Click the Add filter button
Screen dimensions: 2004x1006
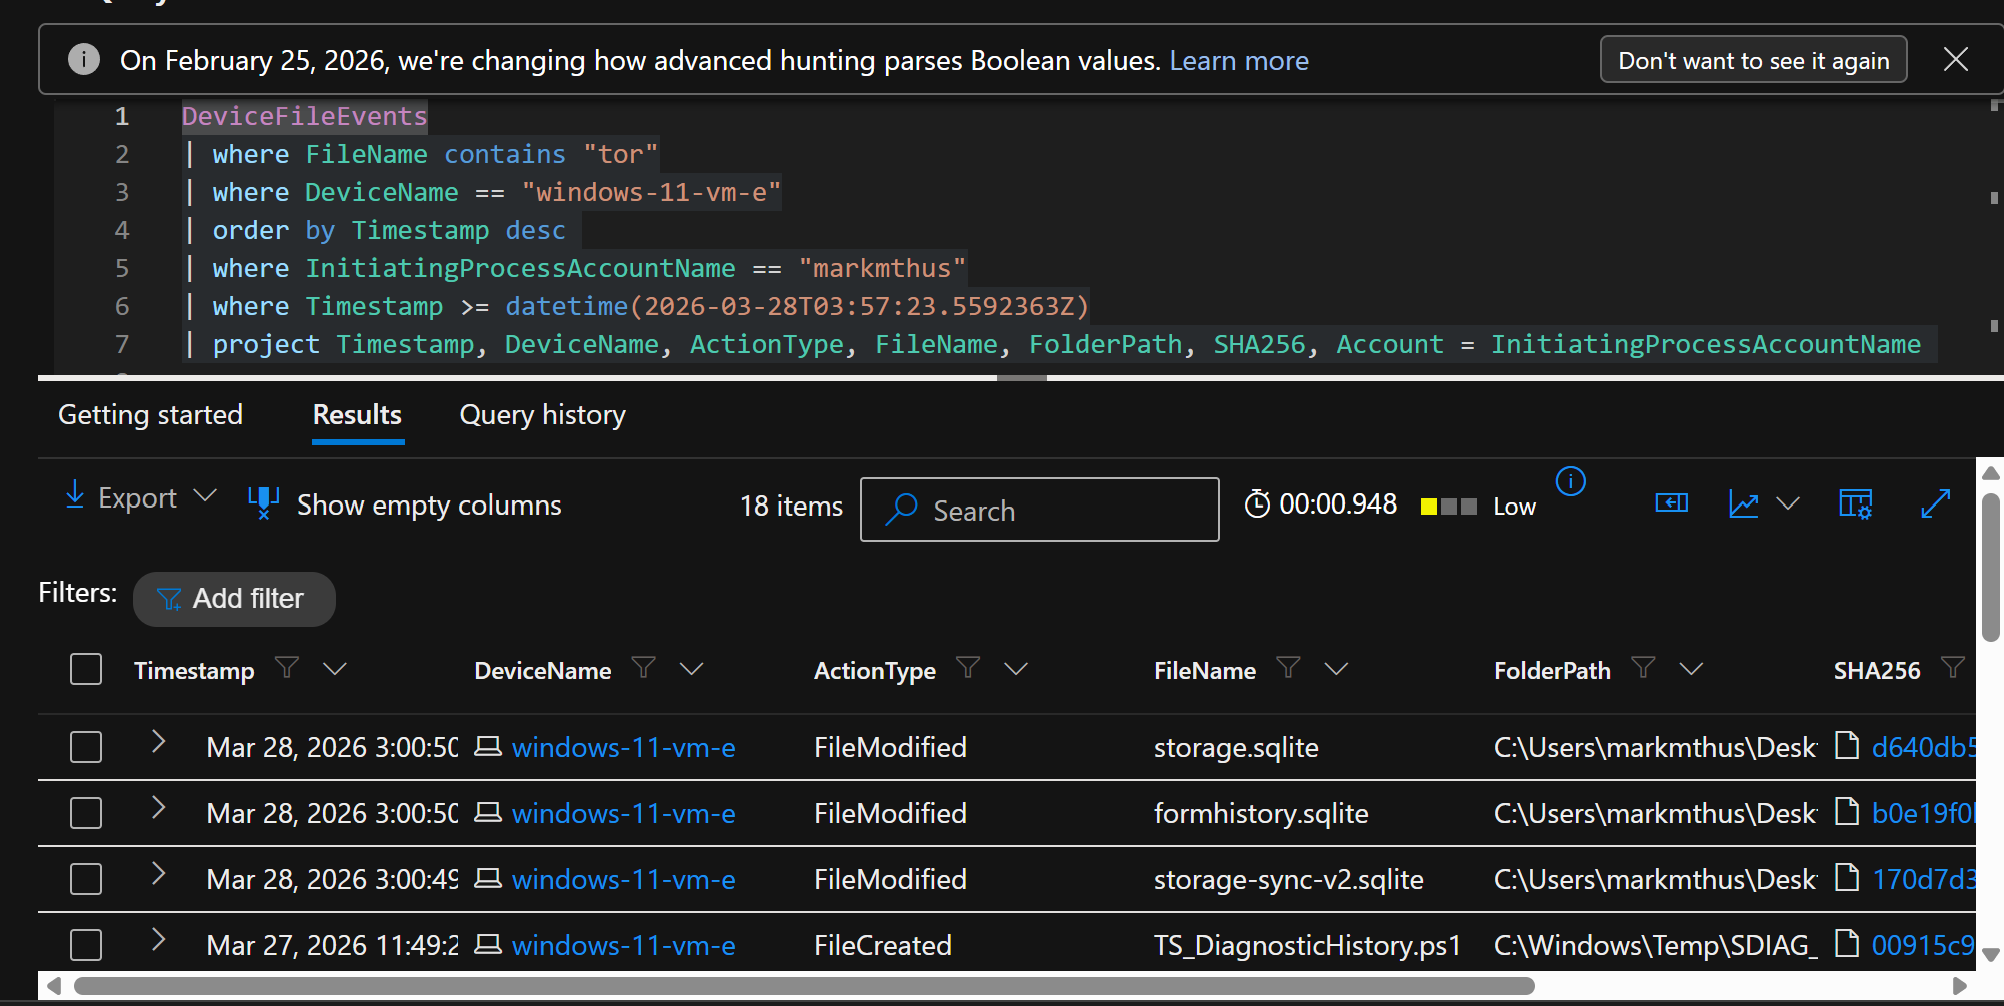234,599
